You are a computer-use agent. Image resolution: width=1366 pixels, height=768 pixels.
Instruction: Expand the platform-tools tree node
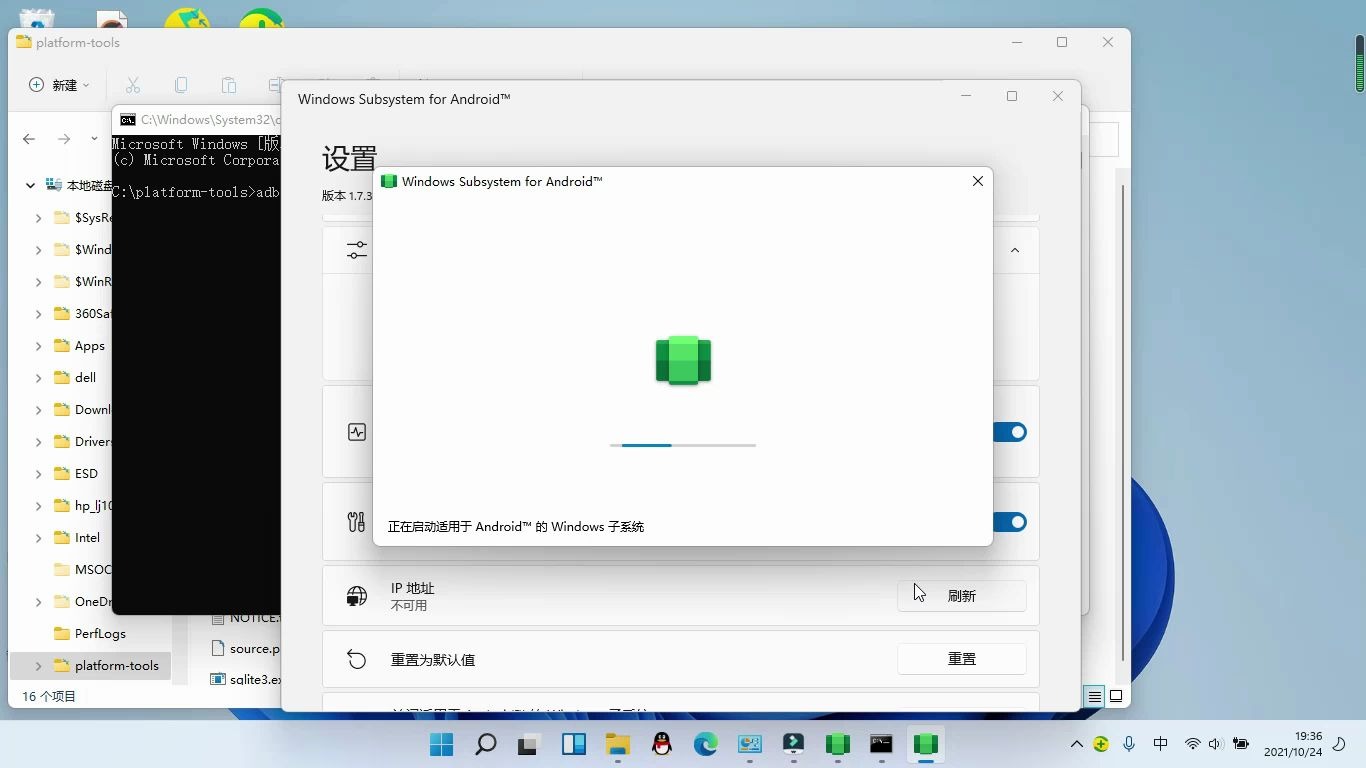click(x=38, y=665)
